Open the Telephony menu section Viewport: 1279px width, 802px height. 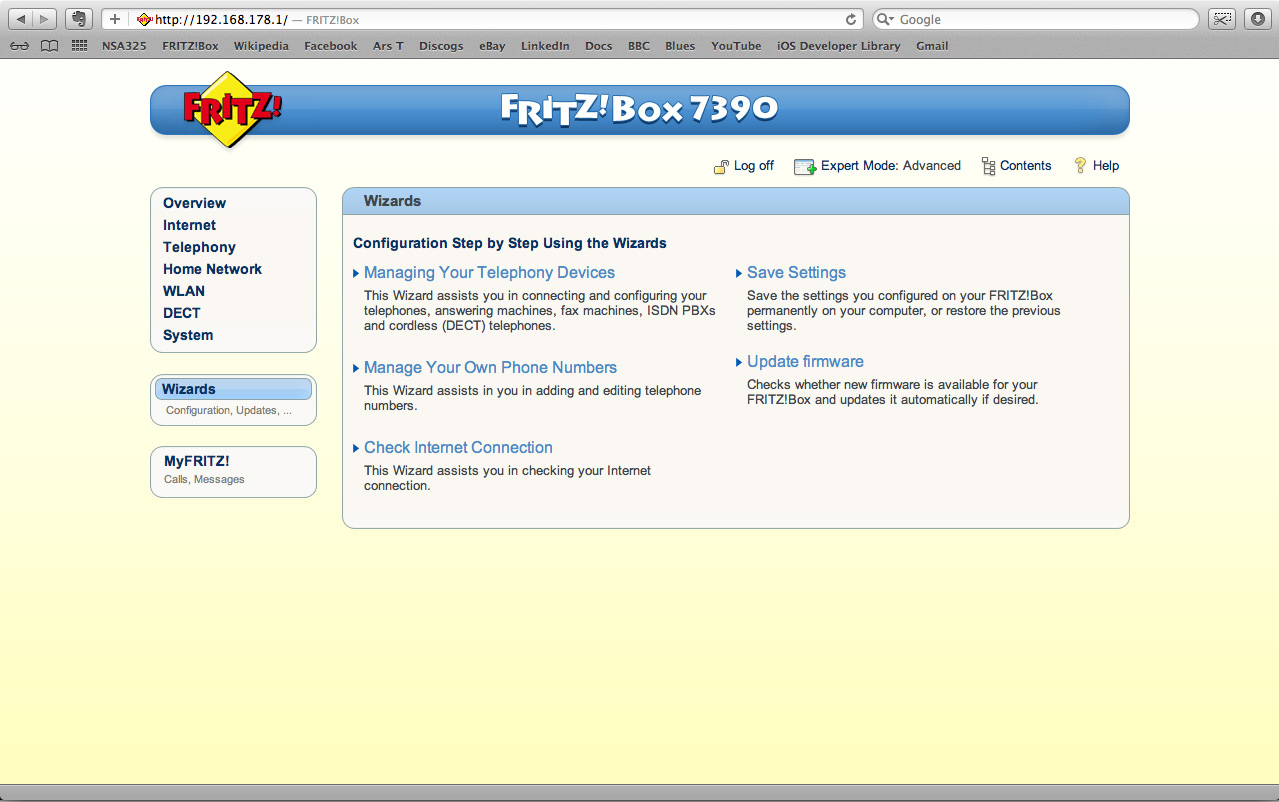click(x=199, y=247)
